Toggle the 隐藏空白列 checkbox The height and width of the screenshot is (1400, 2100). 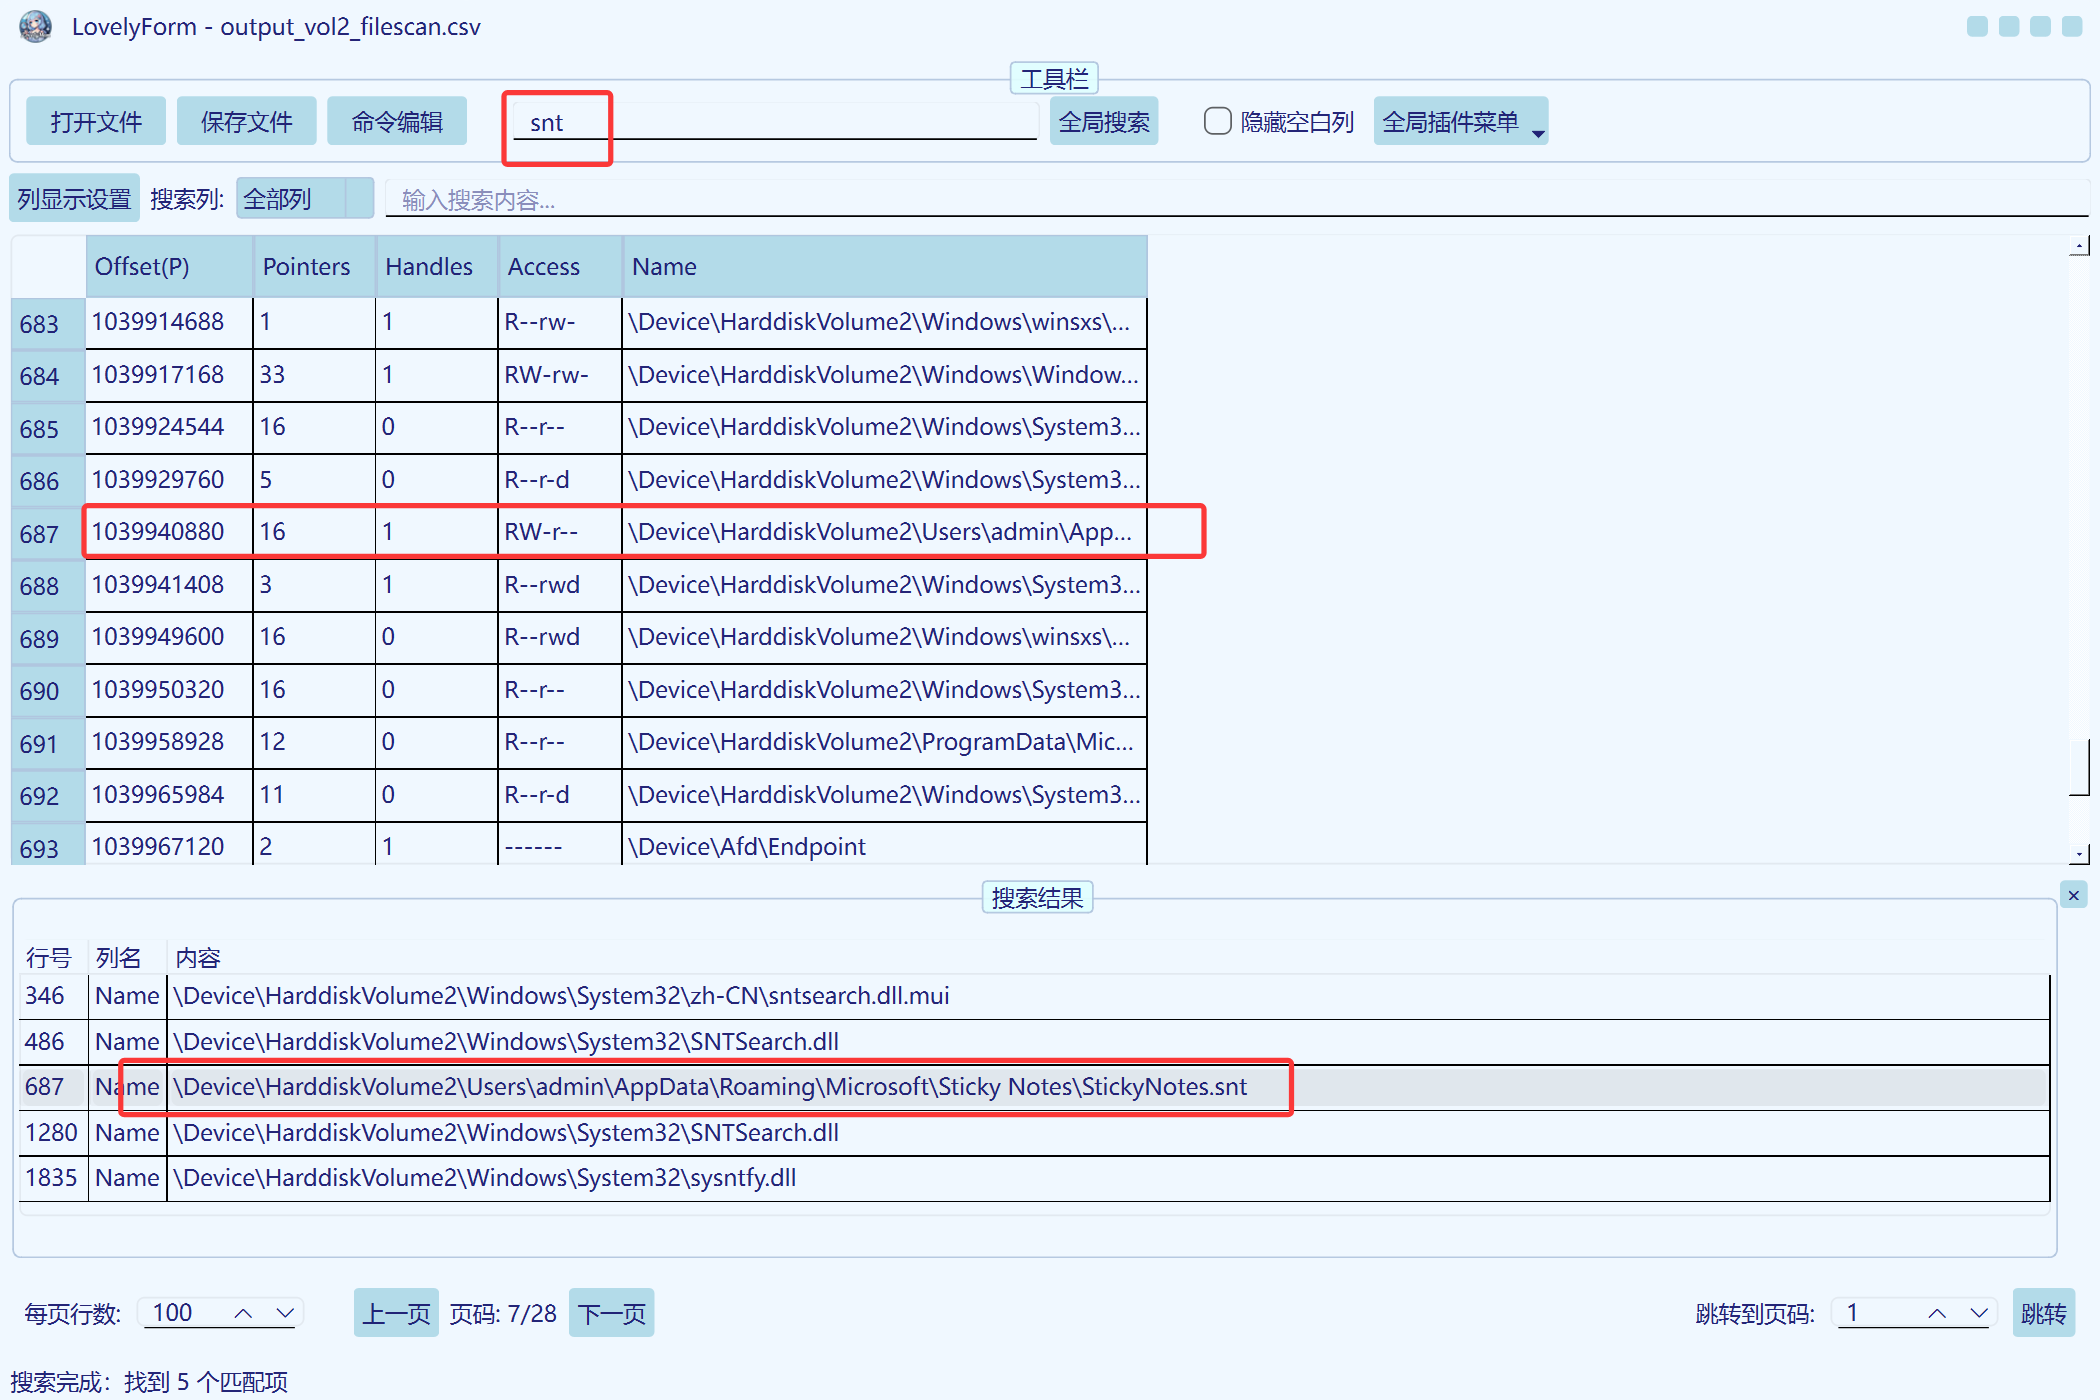[1217, 122]
